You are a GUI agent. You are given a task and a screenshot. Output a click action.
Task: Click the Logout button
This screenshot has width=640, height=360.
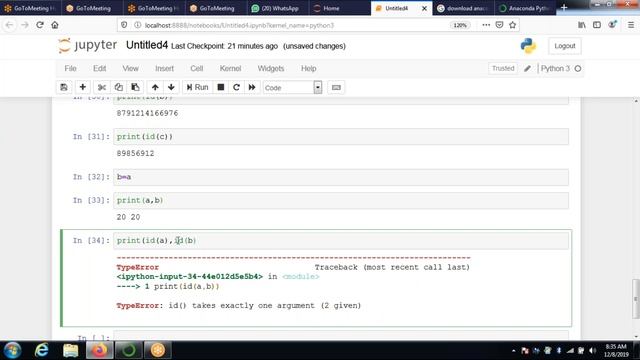(x=565, y=46)
